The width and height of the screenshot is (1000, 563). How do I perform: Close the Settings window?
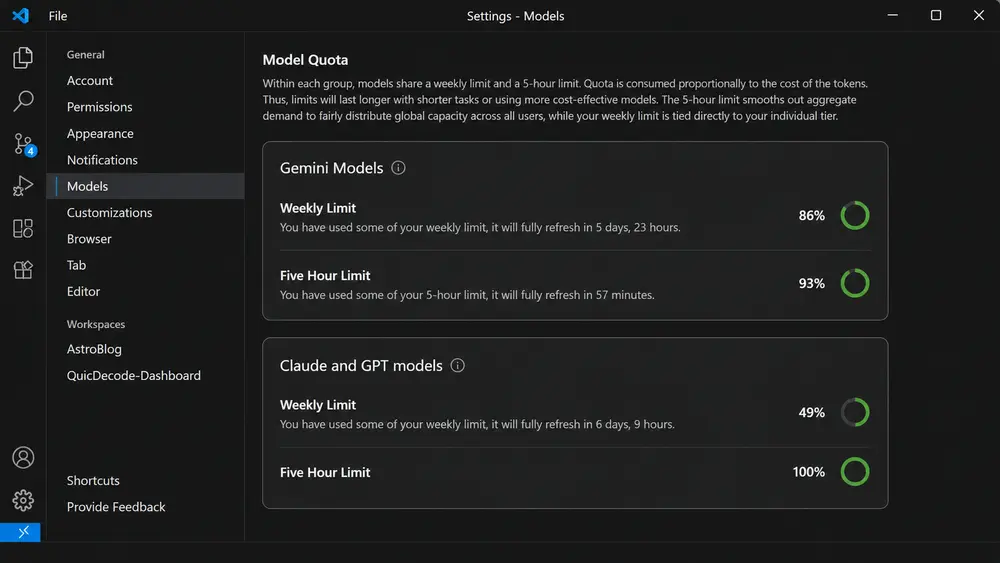coord(979,15)
